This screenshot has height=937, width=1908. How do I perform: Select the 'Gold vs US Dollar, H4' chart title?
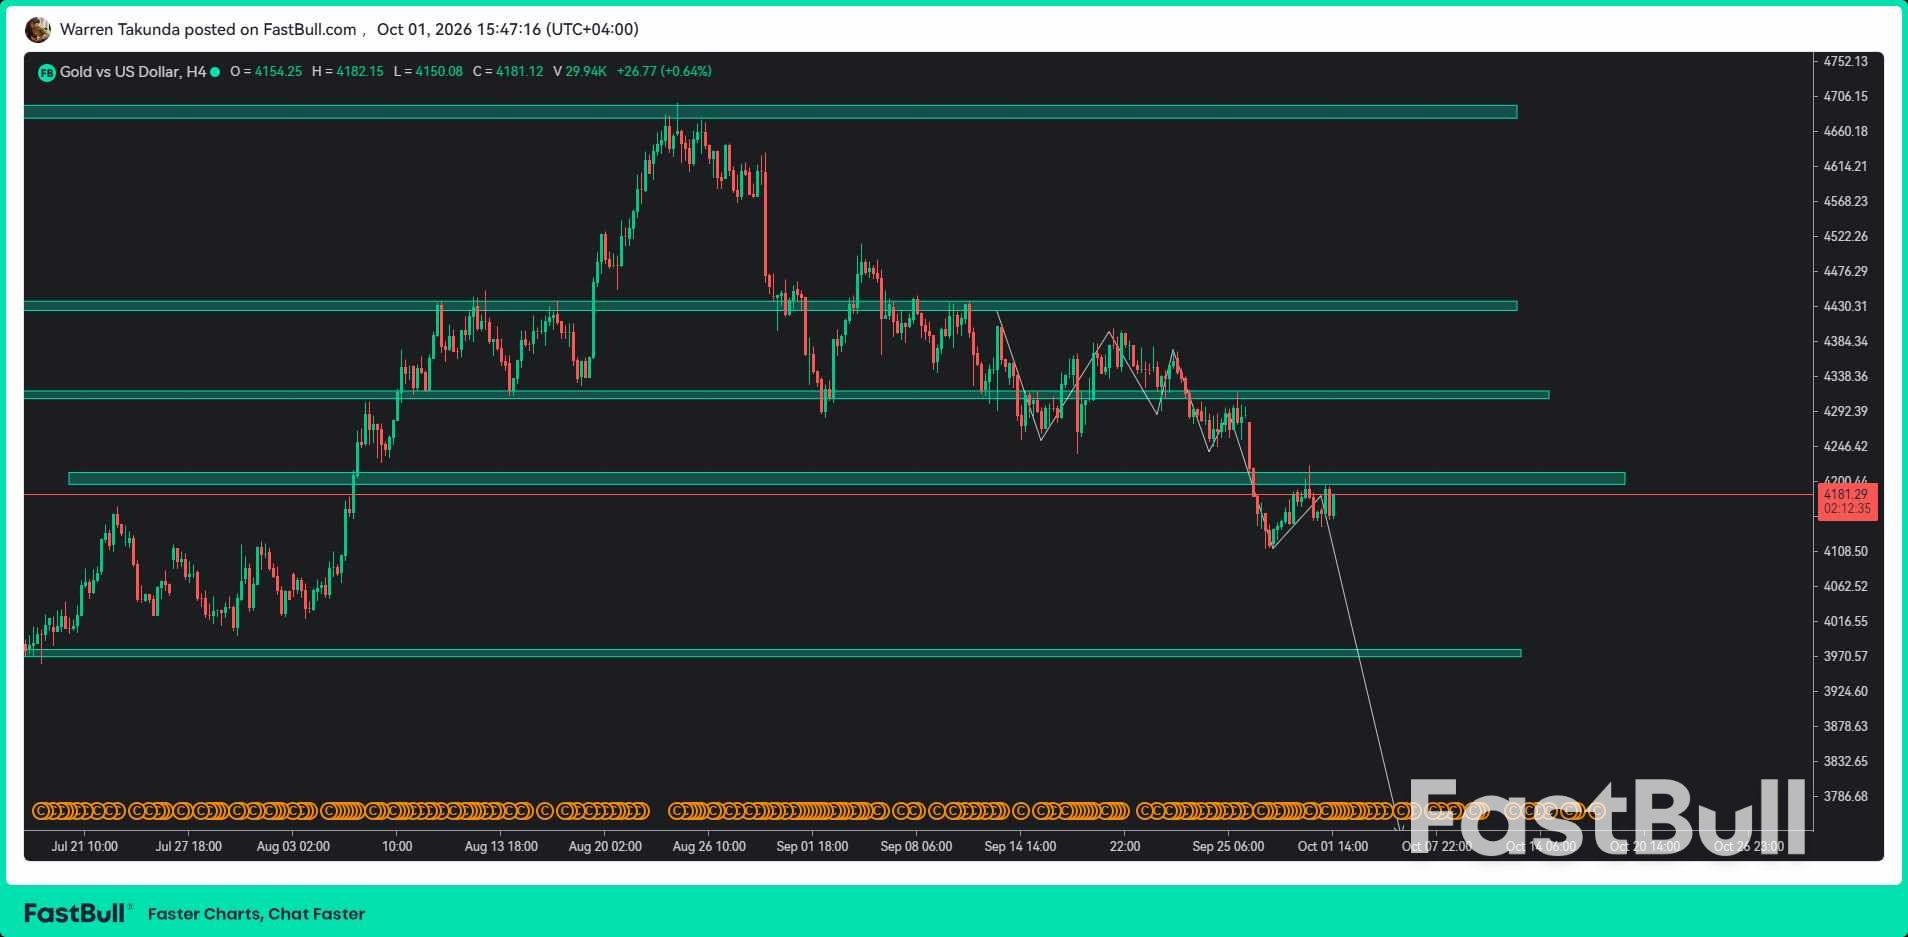133,72
